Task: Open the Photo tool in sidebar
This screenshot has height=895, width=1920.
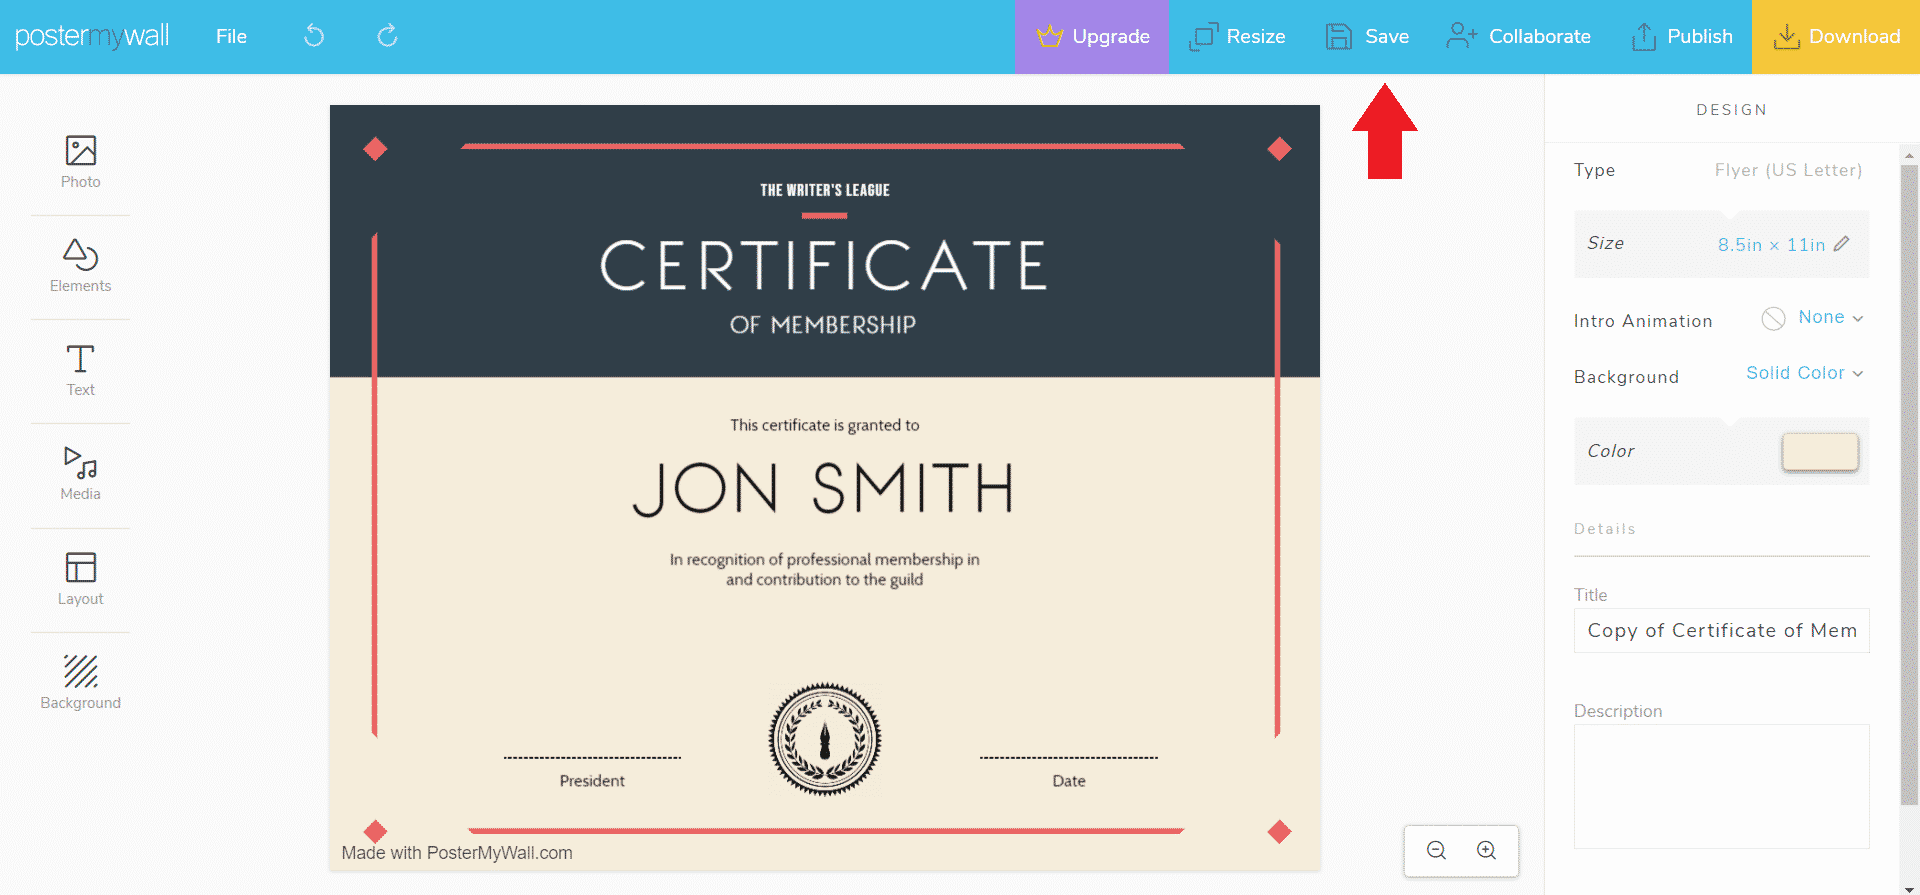Action: click(x=80, y=162)
